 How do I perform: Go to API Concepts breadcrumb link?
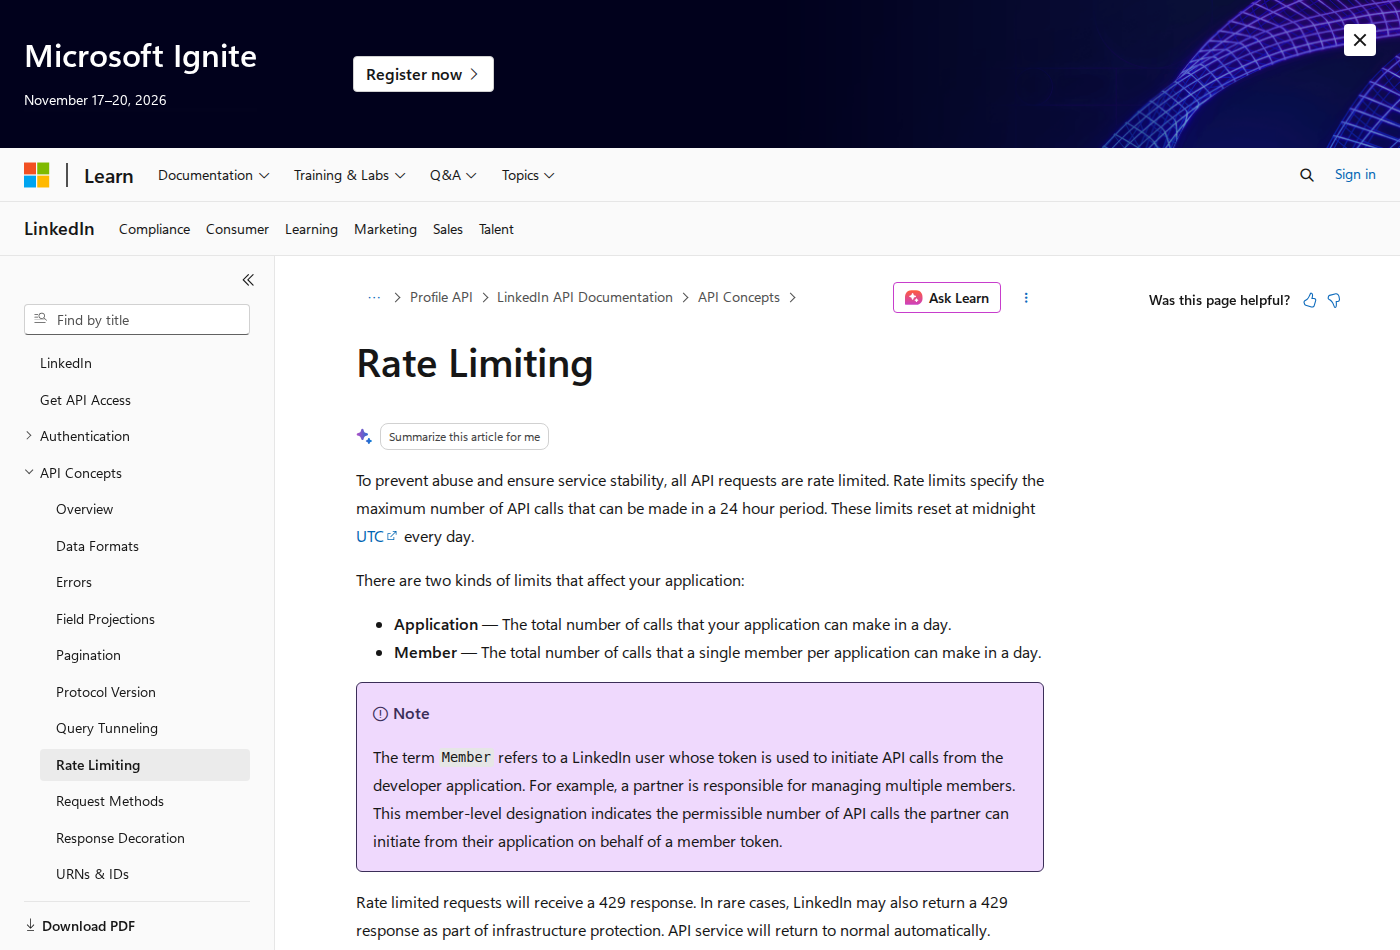[739, 298]
